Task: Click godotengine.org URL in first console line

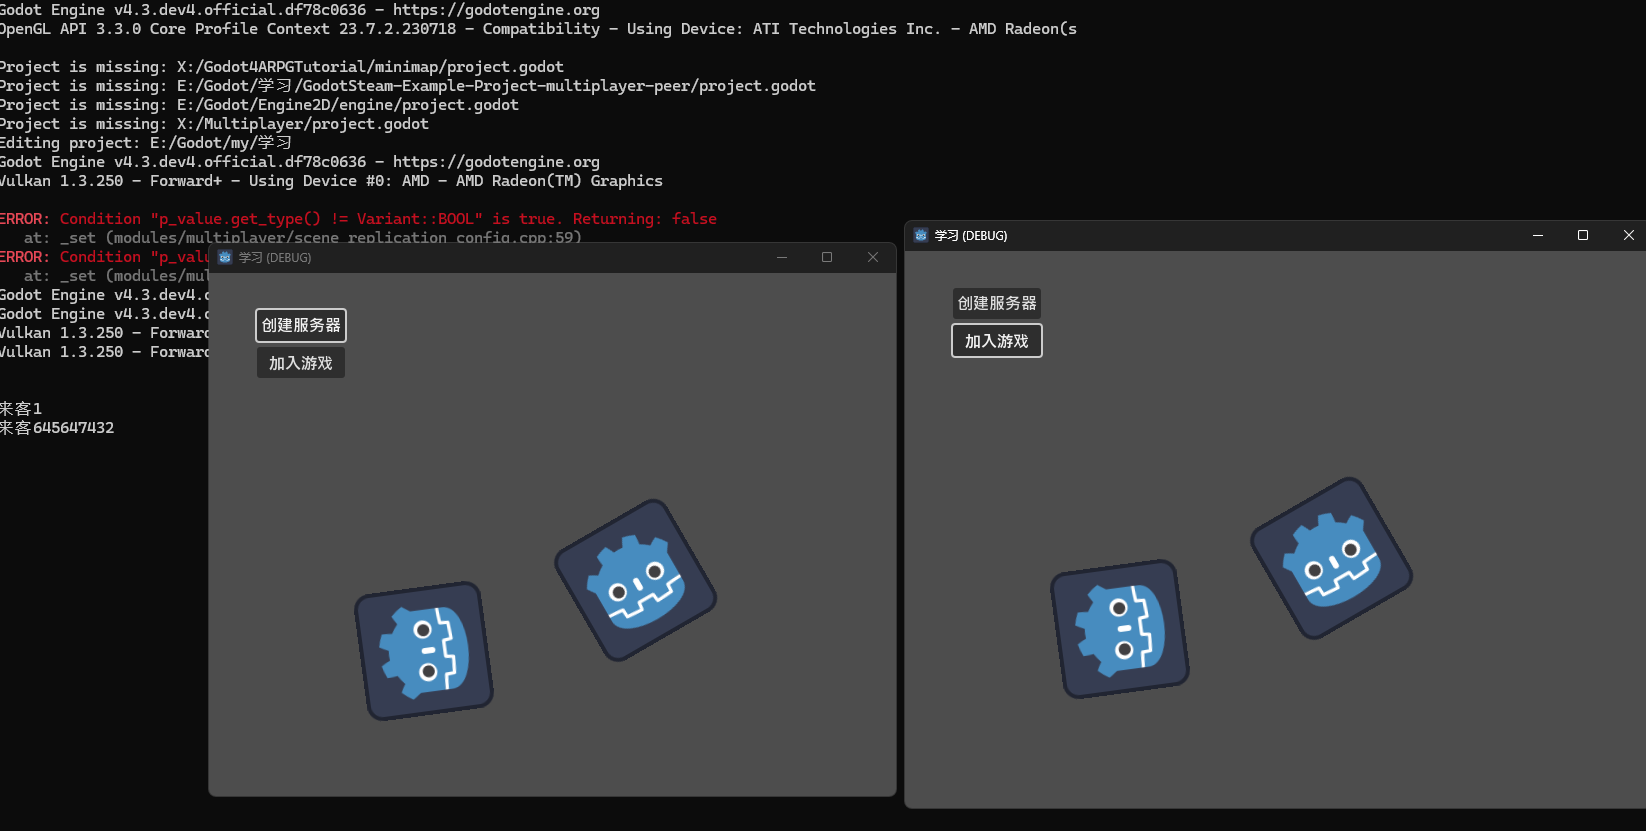Action: [496, 10]
